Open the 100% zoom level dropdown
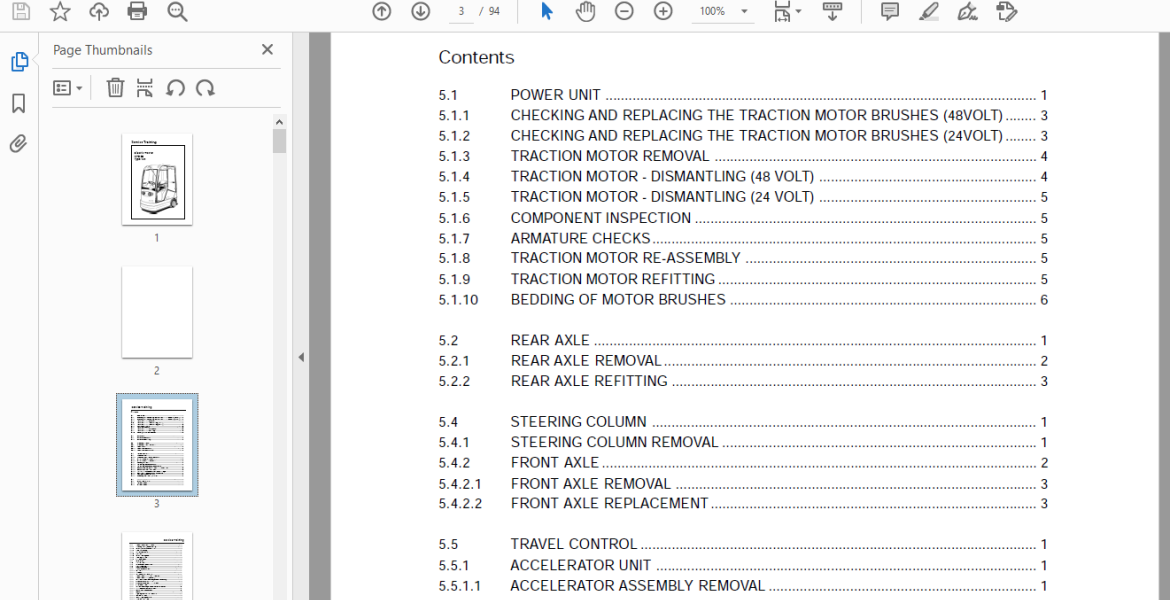Screen dimensions: 1170x600 (x=724, y=12)
